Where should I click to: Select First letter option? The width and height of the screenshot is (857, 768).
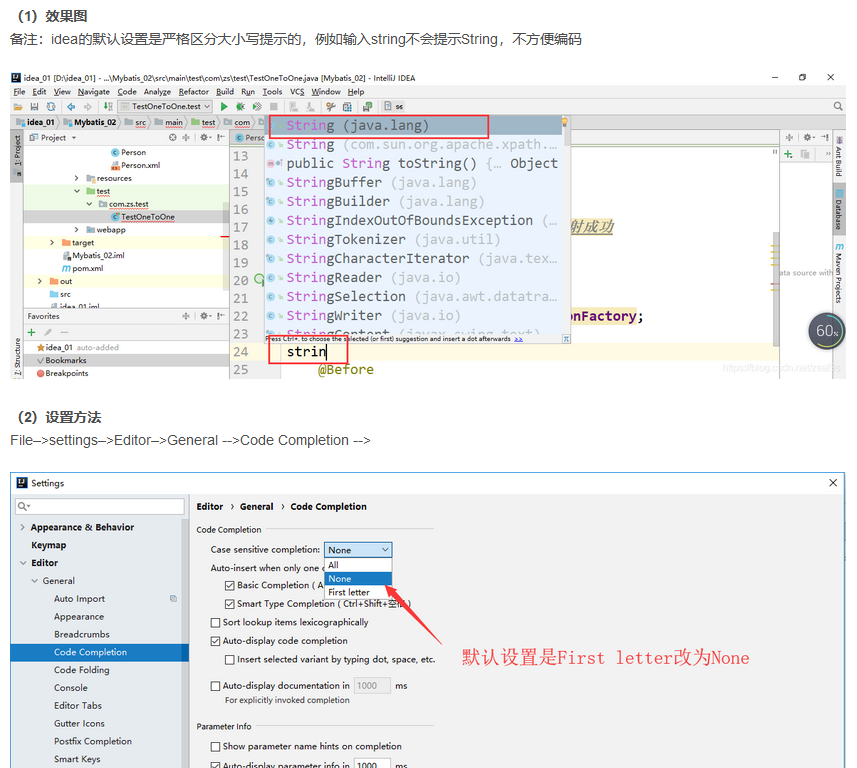[358, 592]
